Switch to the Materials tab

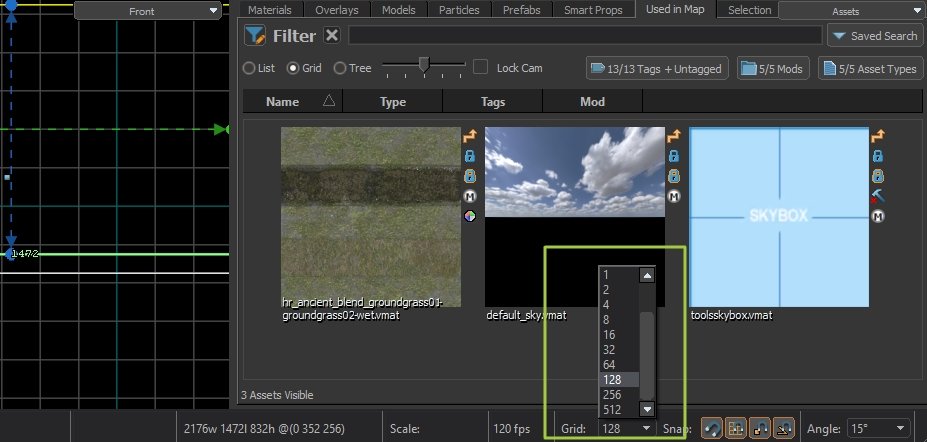269,10
